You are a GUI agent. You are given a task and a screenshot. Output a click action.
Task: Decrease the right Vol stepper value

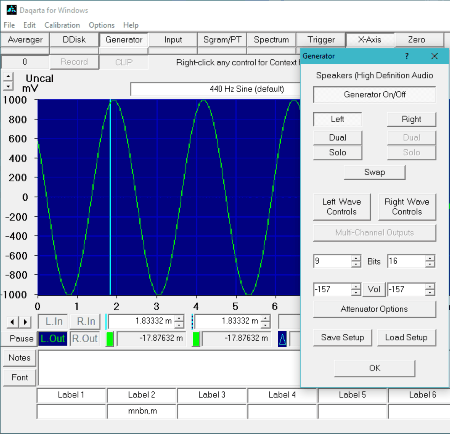click(430, 292)
